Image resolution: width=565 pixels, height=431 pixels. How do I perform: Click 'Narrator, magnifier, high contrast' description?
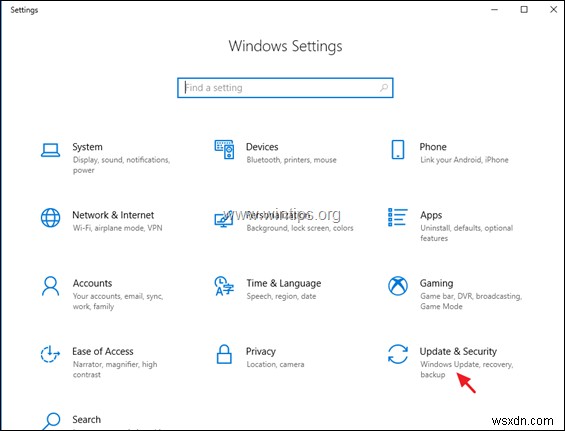(115, 369)
